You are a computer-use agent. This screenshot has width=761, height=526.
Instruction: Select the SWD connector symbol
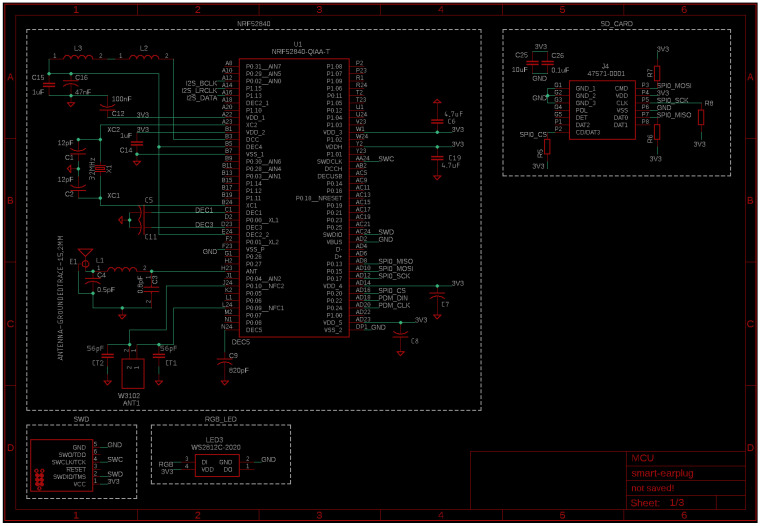coord(60,464)
